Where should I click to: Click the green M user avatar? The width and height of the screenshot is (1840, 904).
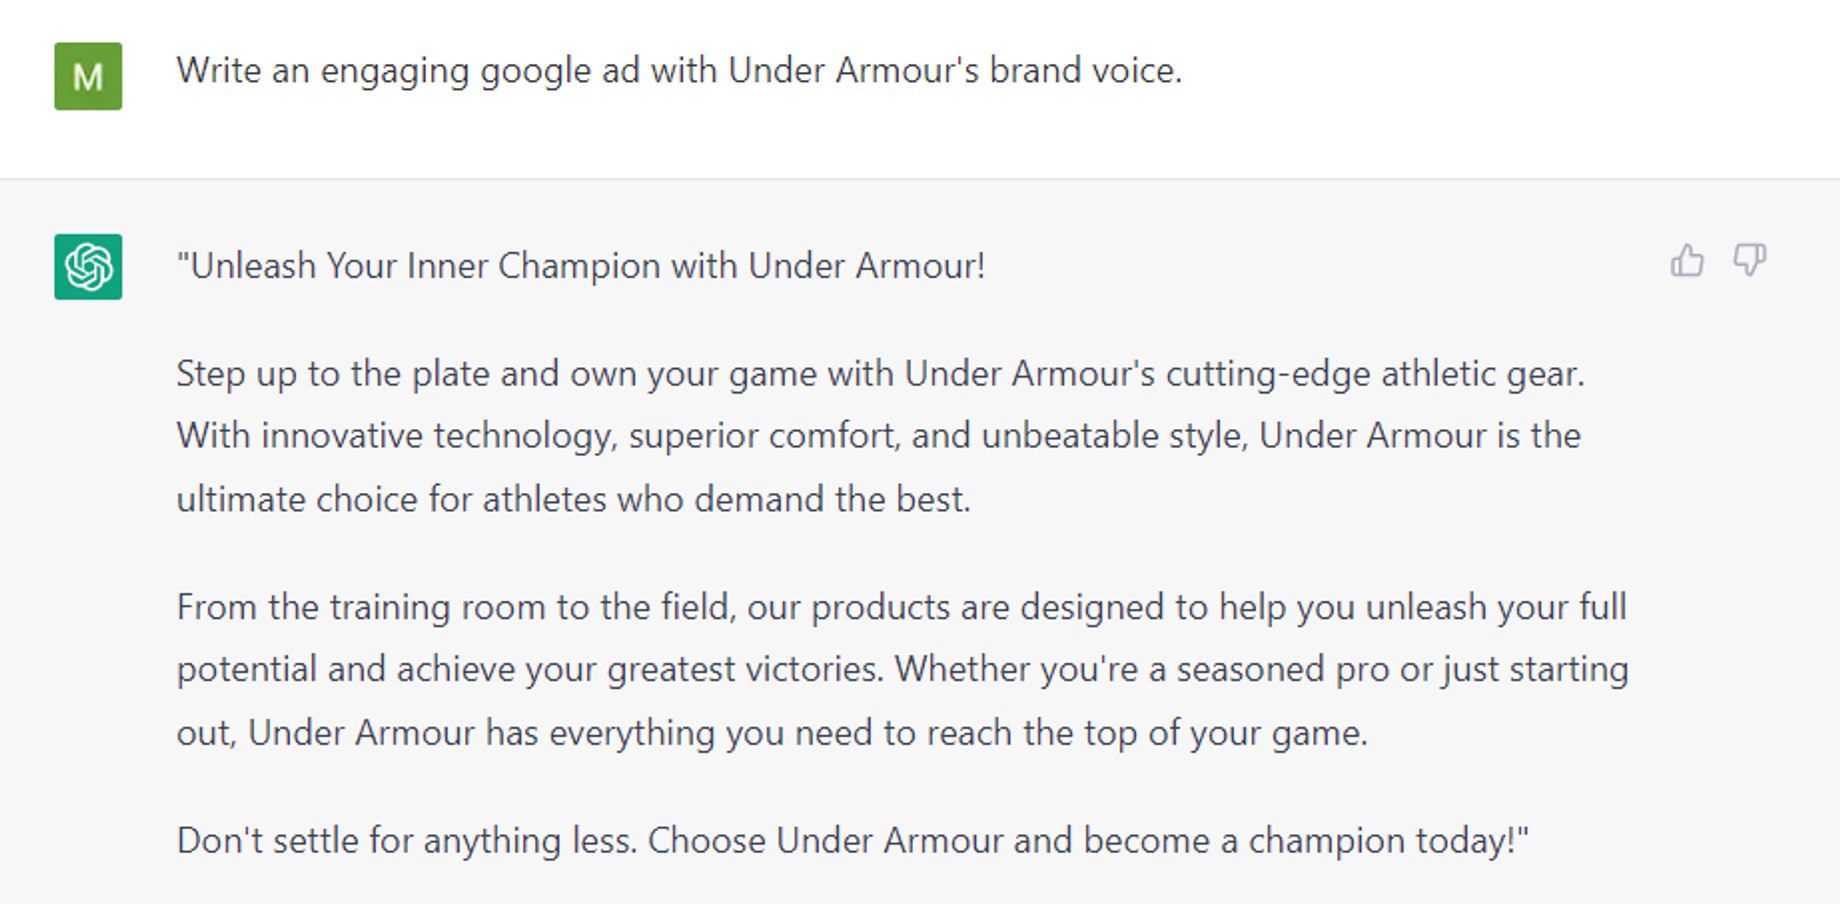(x=88, y=76)
